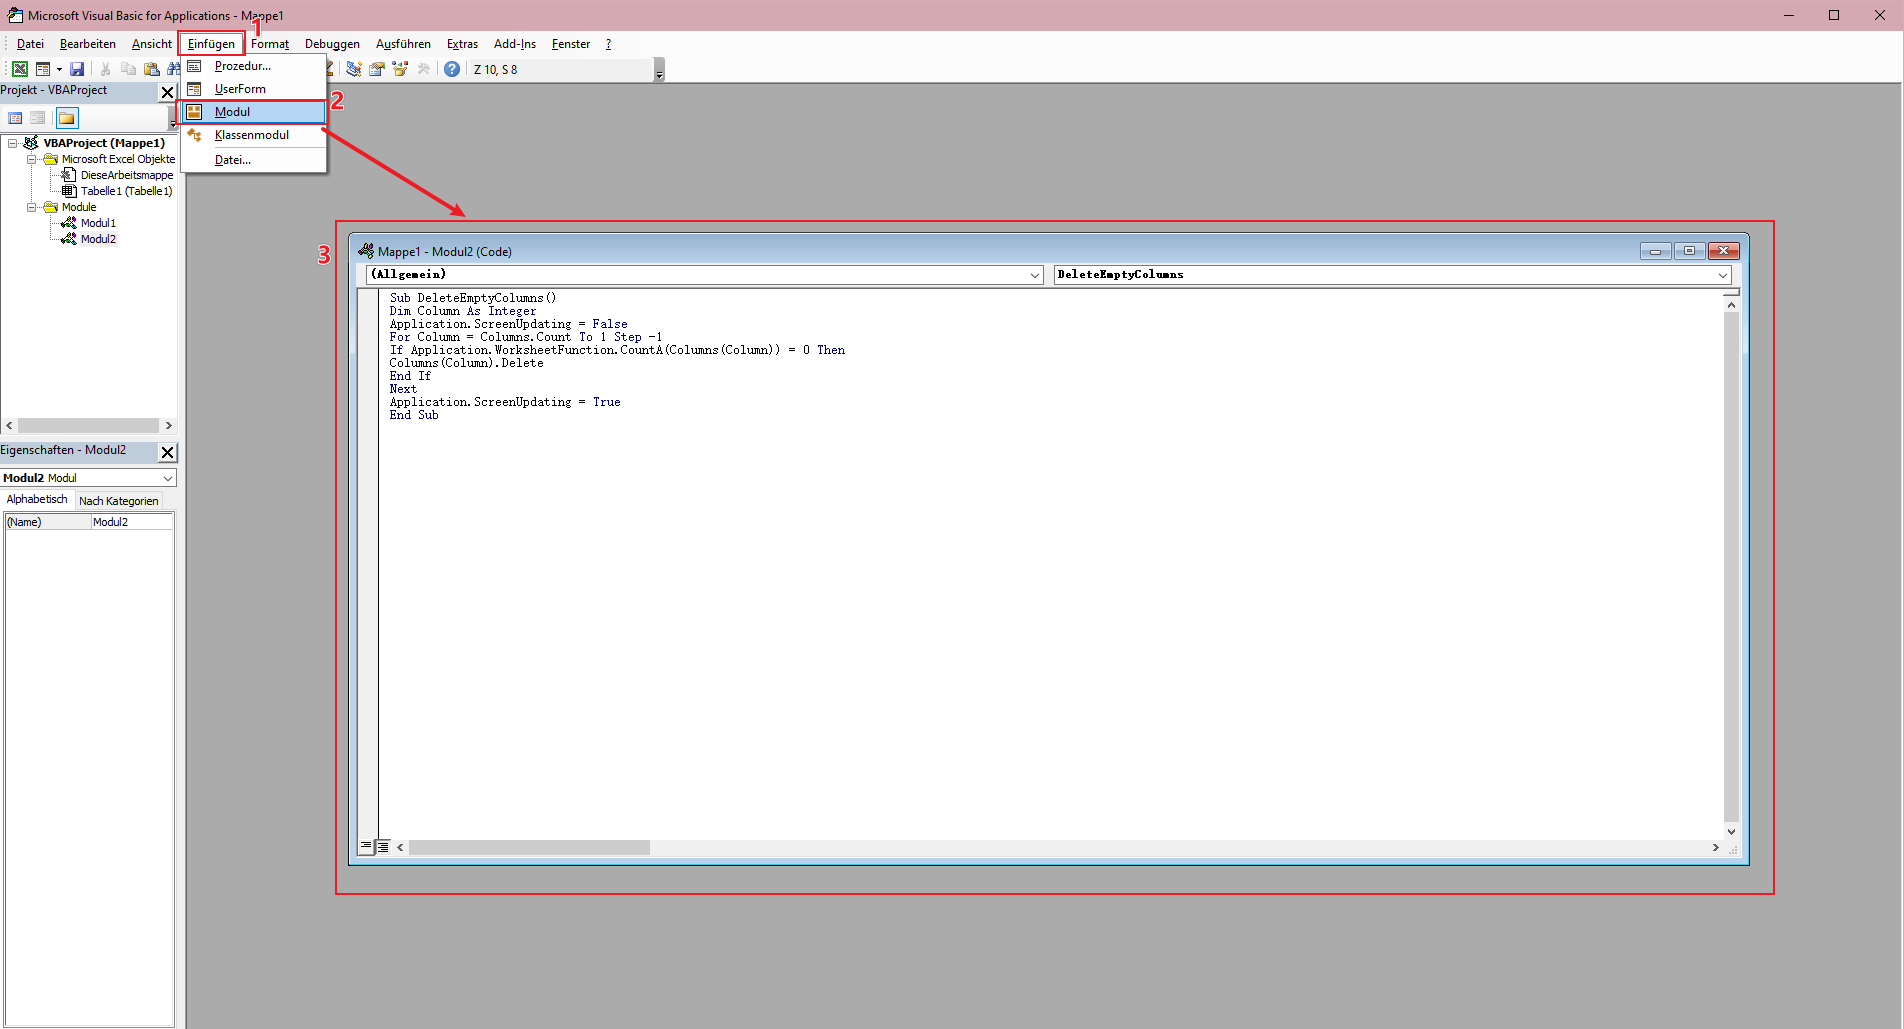
Task: Open the Debuggen menu
Action: pyautogui.click(x=332, y=44)
